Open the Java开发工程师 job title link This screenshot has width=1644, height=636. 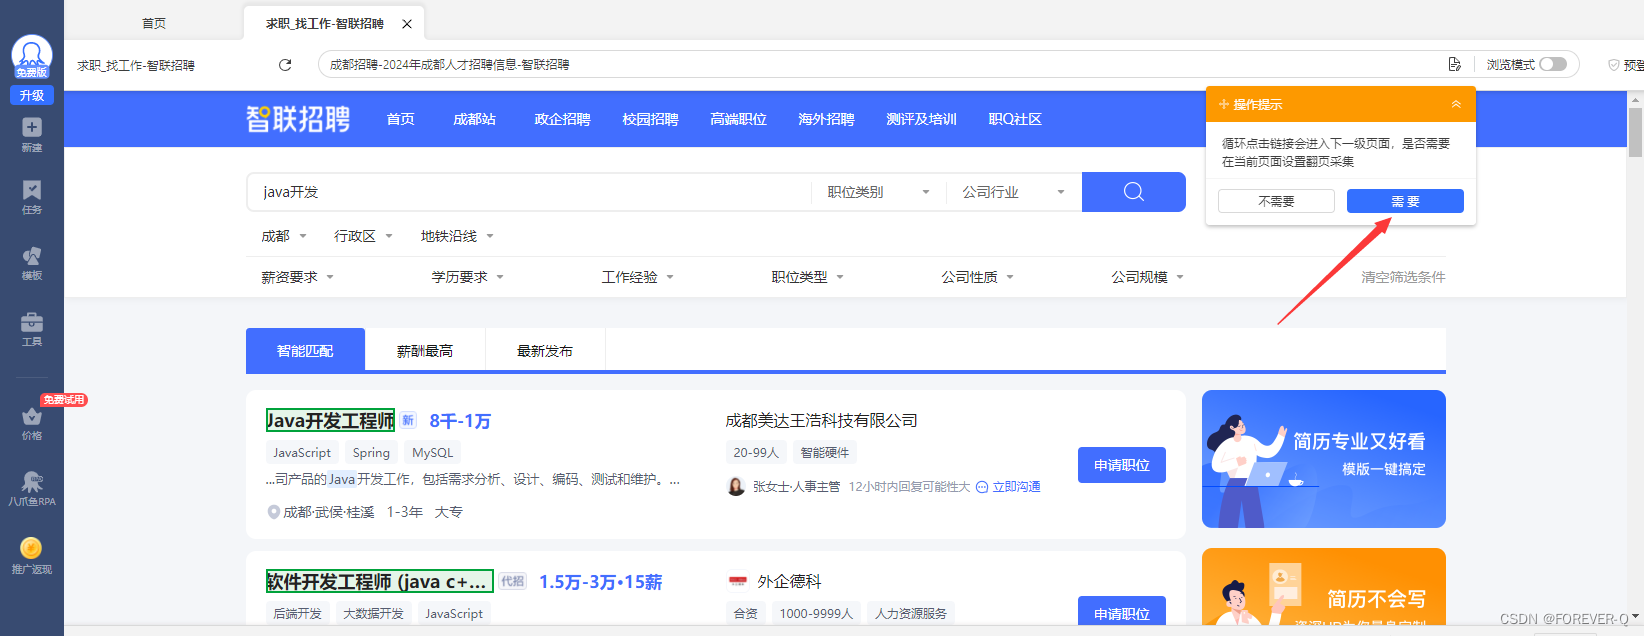[x=330, y=421]
